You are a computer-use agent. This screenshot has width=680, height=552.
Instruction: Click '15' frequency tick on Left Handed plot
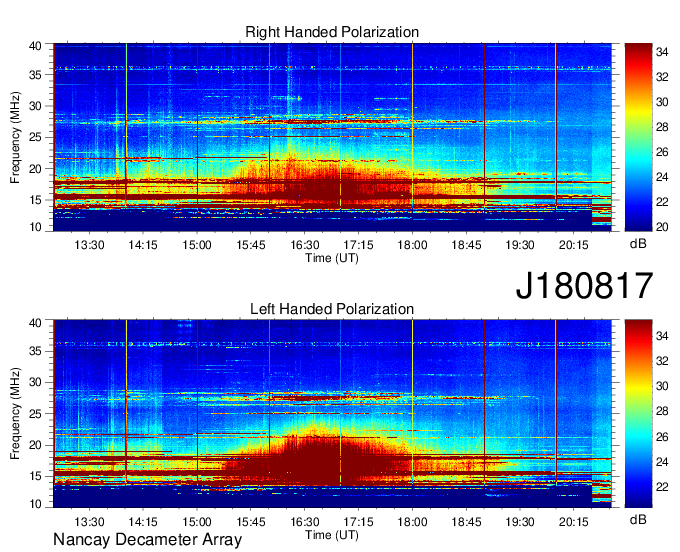click(36, 476)
